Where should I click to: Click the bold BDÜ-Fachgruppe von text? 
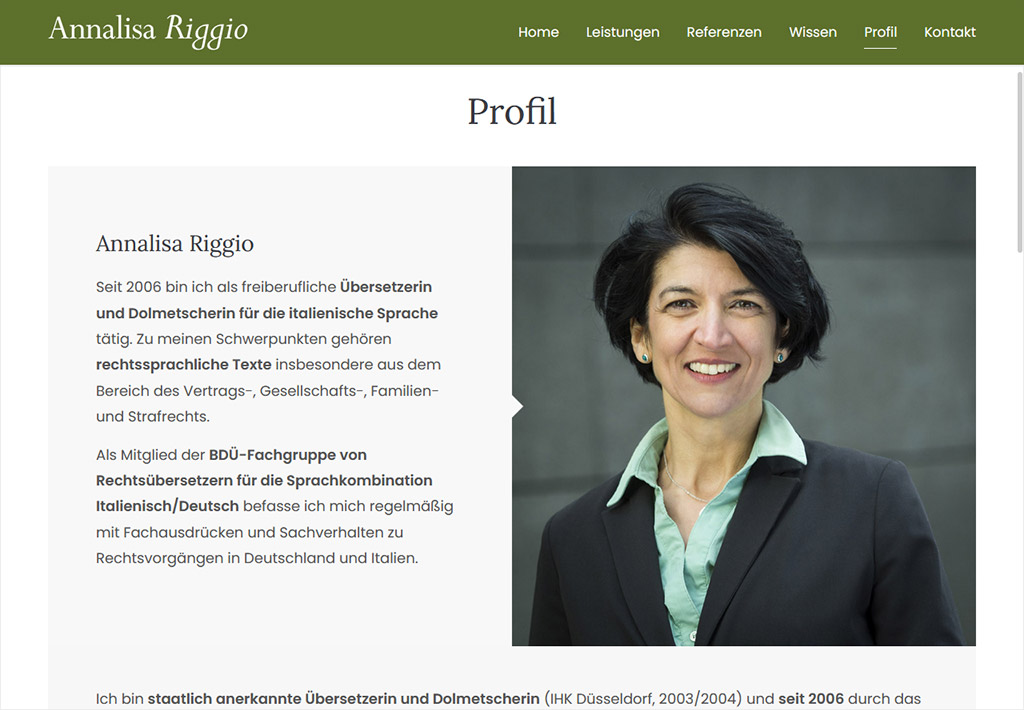(x=287, y=455)
